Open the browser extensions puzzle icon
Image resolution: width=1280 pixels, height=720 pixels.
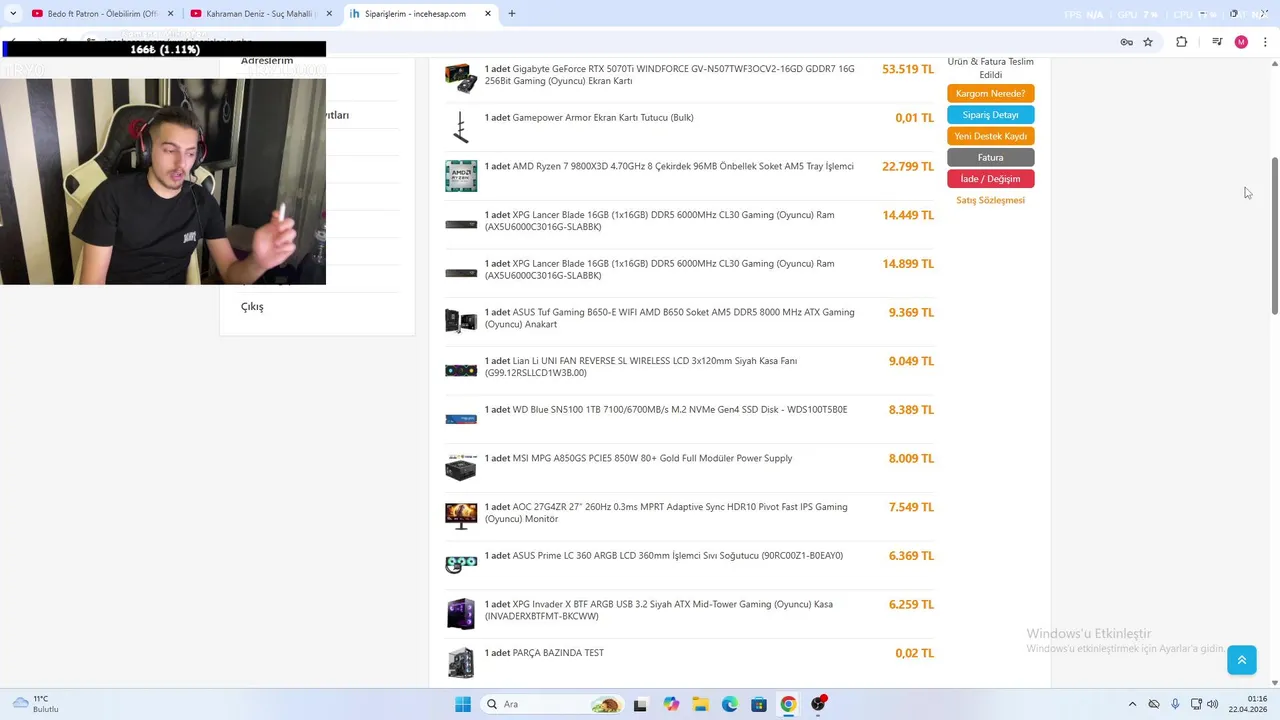(1181, 42)
